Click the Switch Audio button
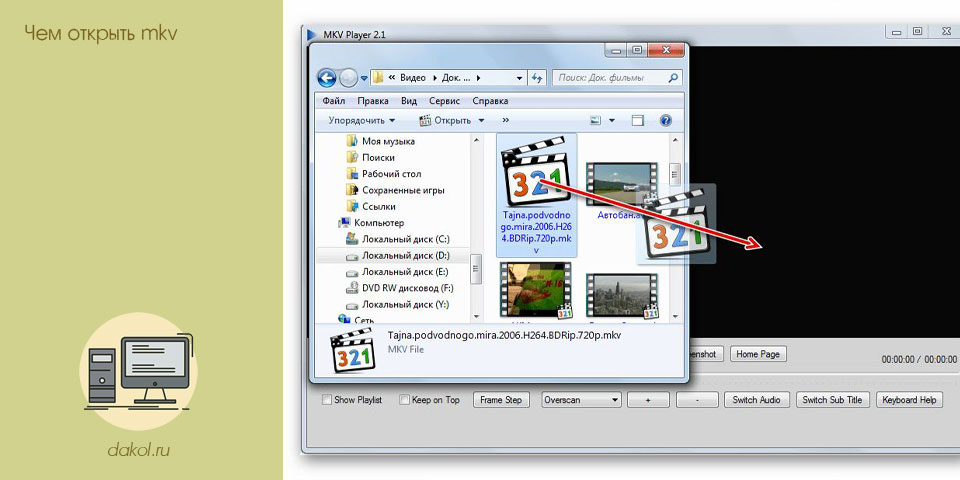Image resolution: width=960 pixels, height=480 pixels. (757, 400)
